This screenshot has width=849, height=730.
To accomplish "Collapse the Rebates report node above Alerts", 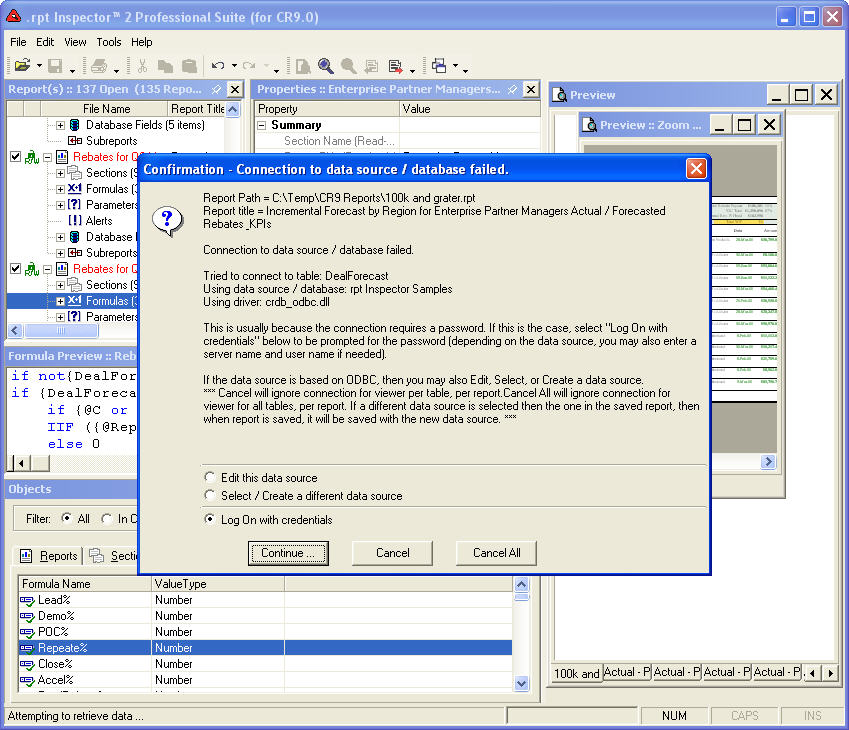I will 47,157.
